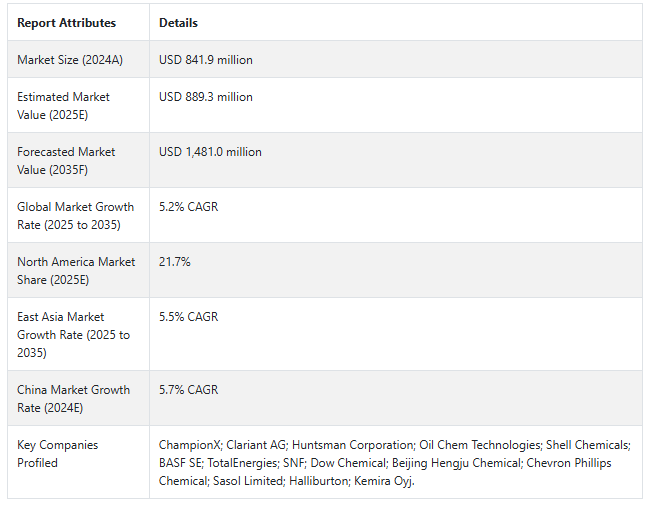This screenshot has height=505, width=646.
Task: Click the "5.2% CAGR" value
Action: (x=188, y=207)
